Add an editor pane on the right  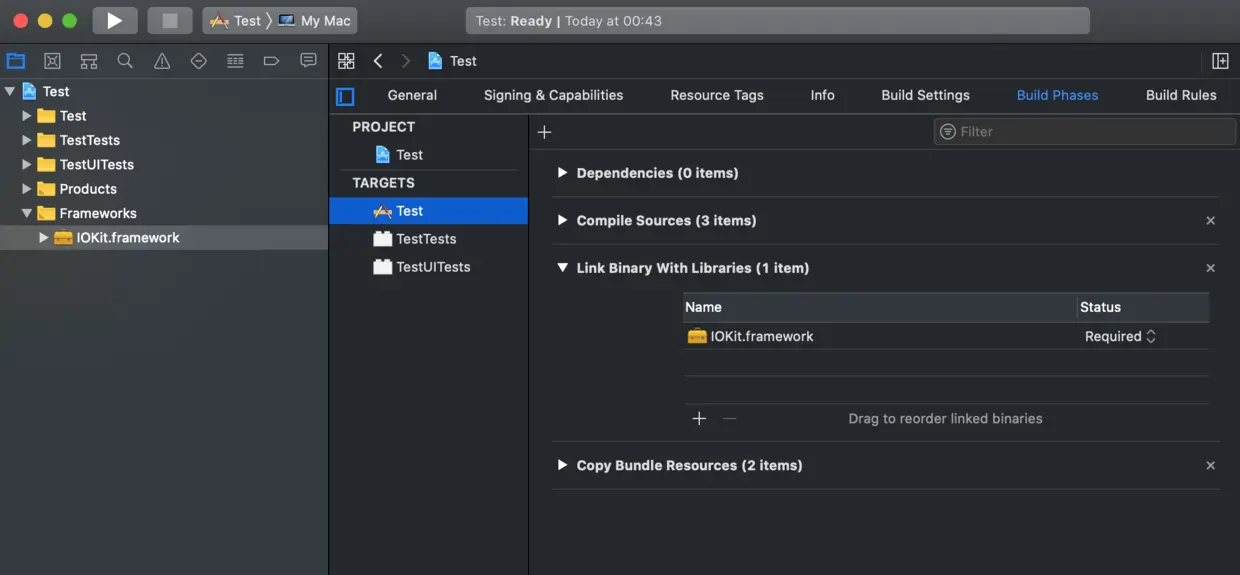(1220, 61)
